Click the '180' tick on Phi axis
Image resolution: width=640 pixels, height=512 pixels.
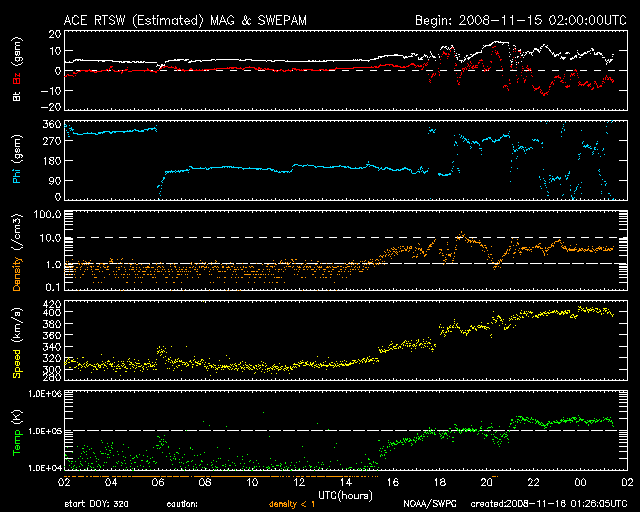pos(52,161)
